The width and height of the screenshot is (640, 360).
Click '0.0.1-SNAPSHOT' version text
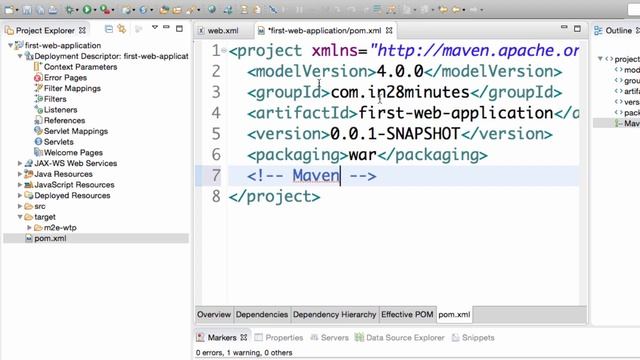(395, 134)
